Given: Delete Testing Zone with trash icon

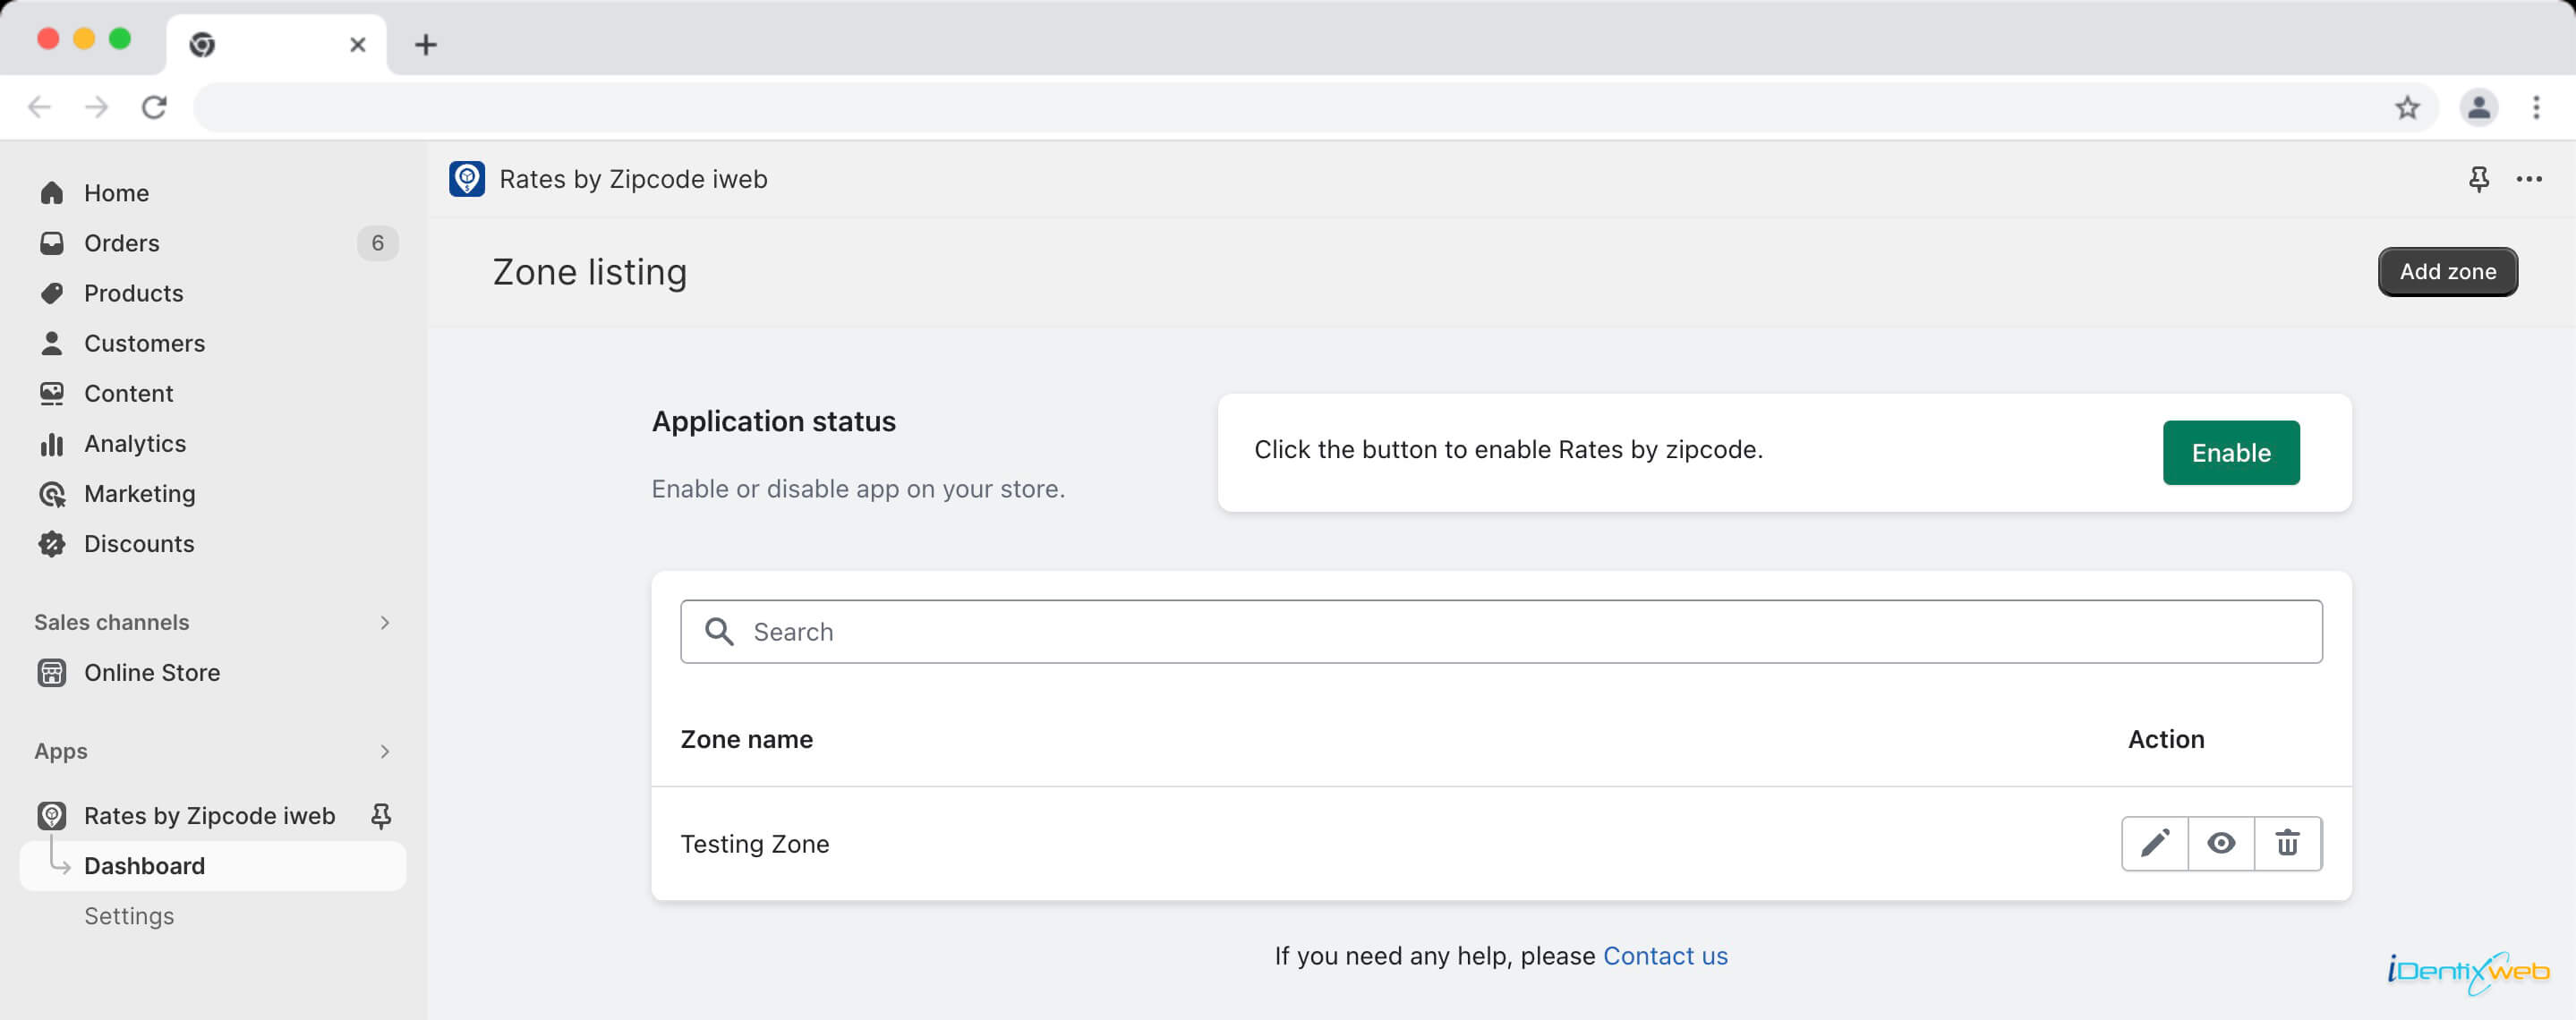Looking at the screenshot, I should [x=2287, y=844].
